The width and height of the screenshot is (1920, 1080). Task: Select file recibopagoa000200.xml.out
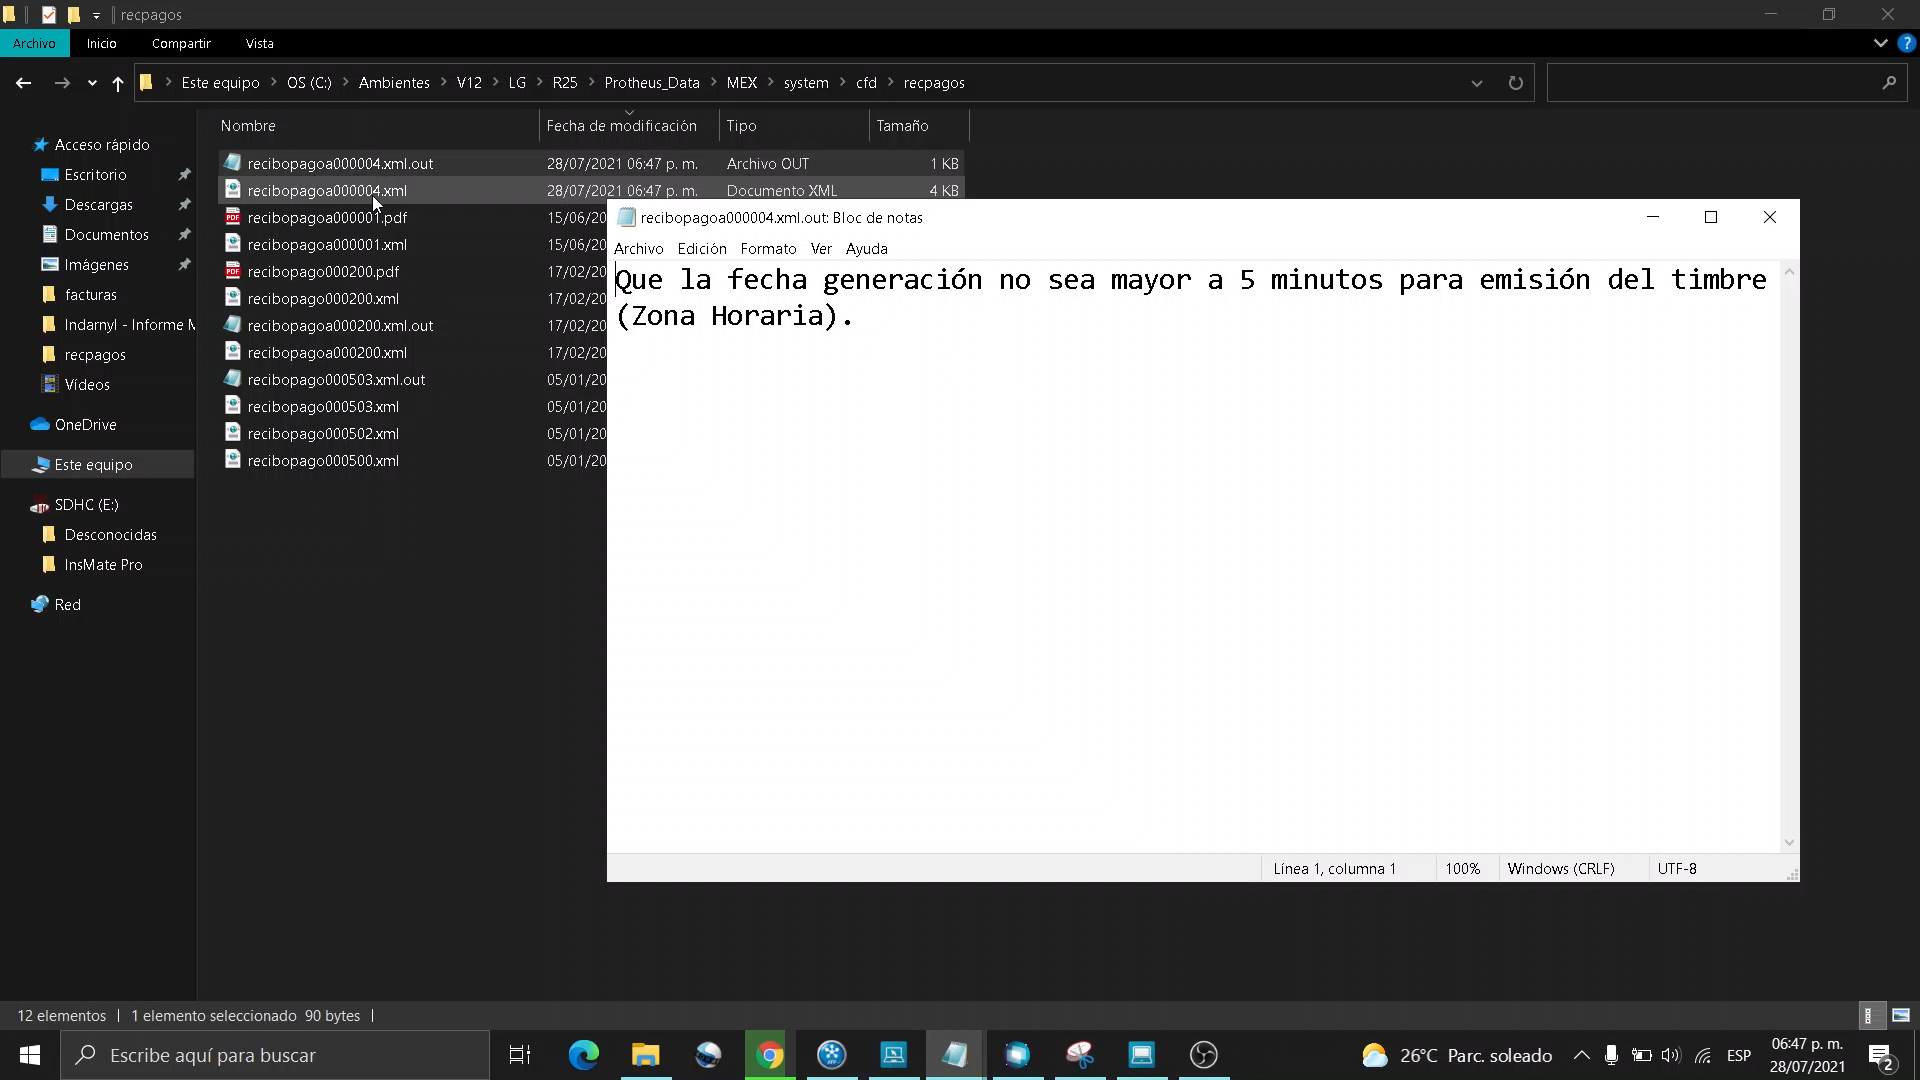point(340,326)
